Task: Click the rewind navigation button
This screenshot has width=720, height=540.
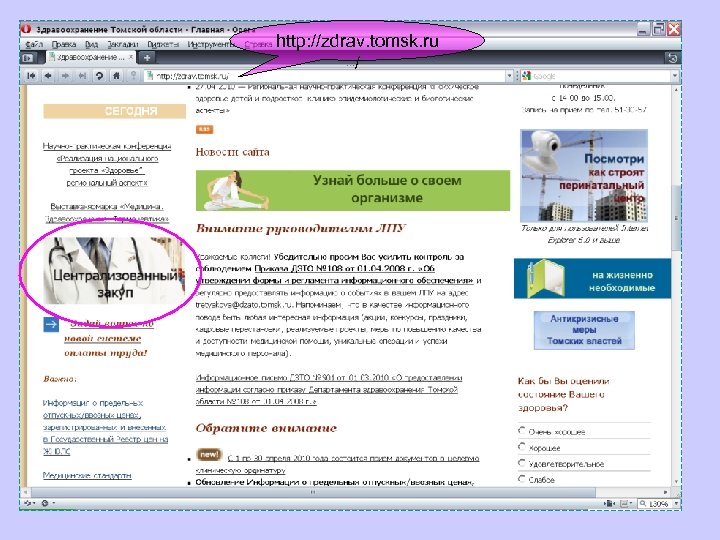Action: tap(31, 76)
